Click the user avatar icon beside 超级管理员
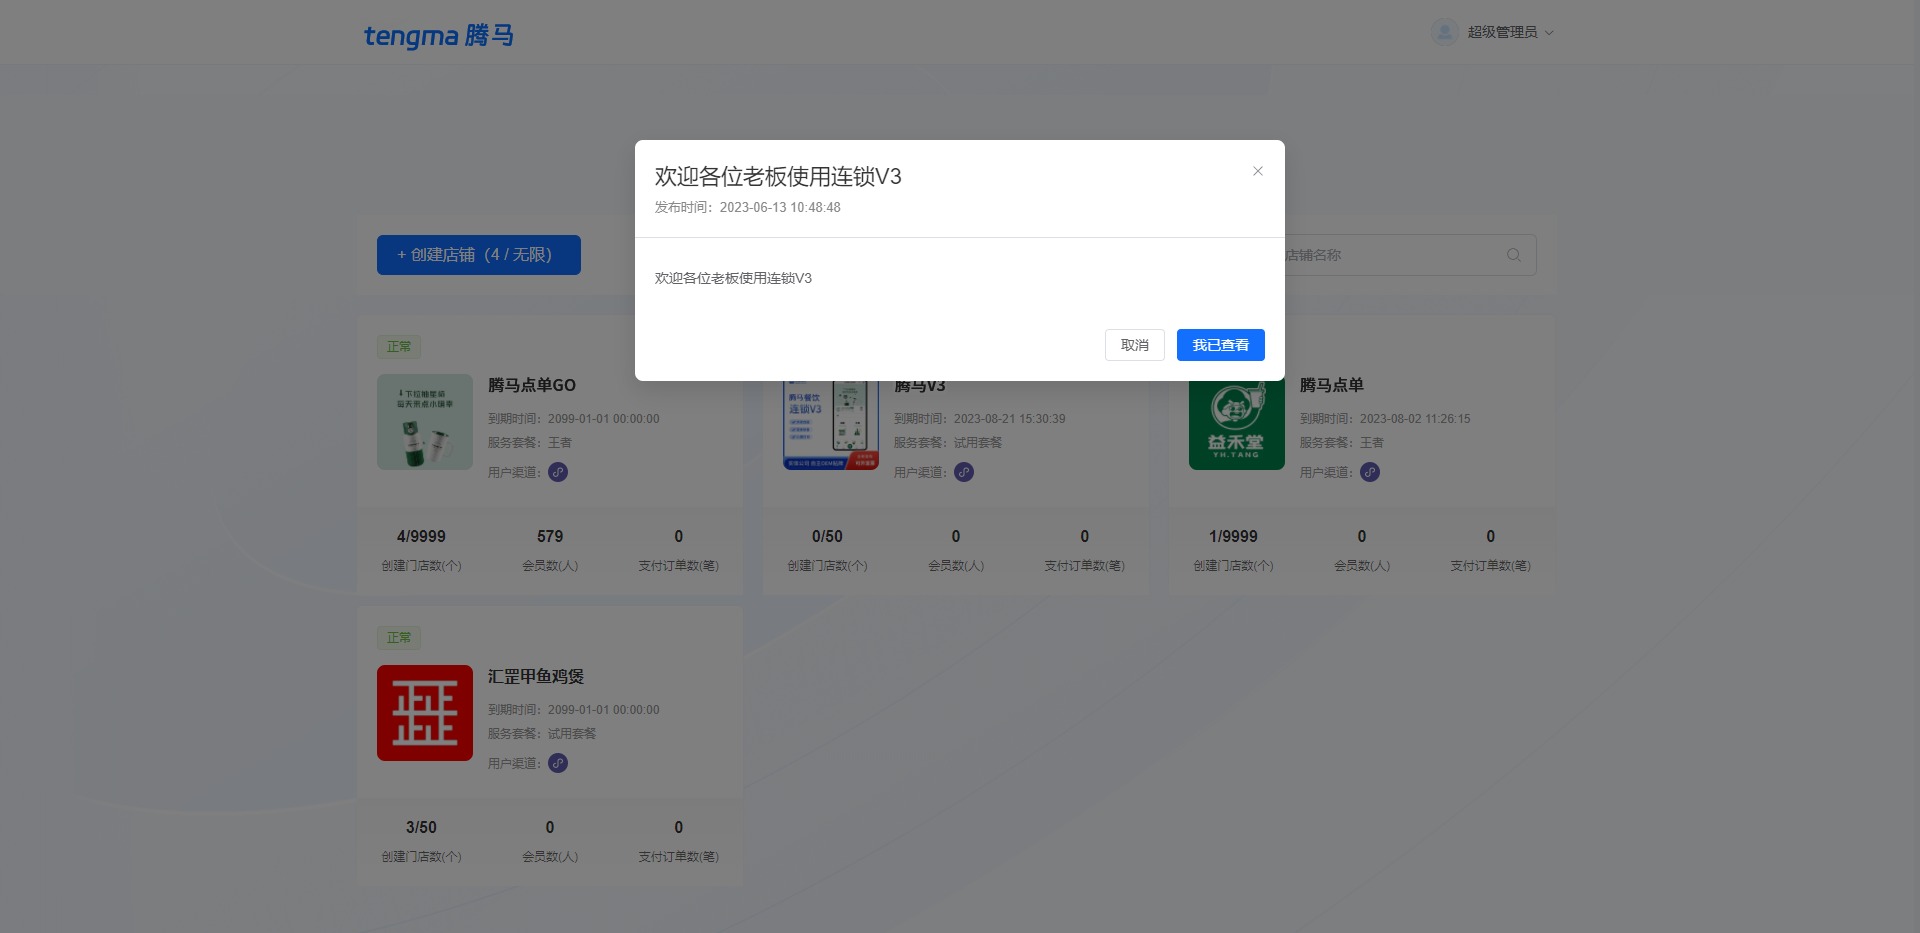The image size is (1920, 933). pyautogui.click(x=1444, y=32)
